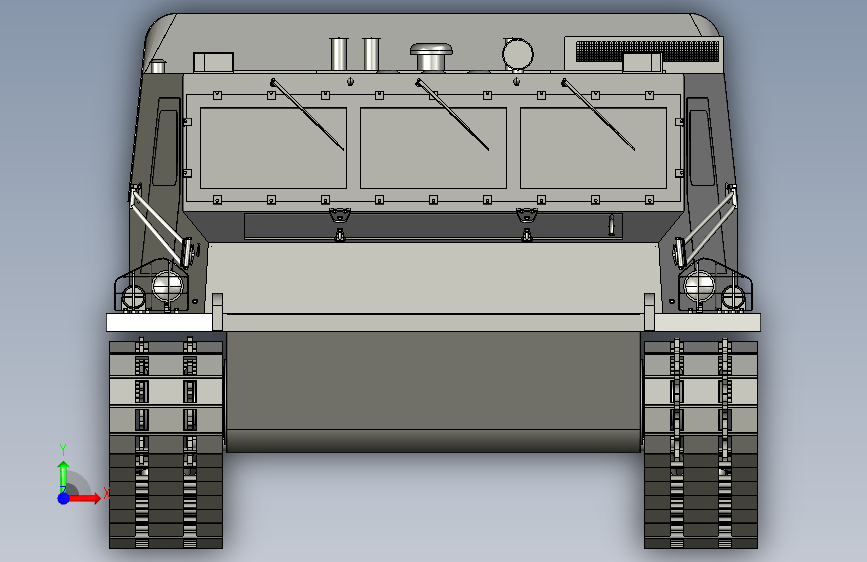Select the light upper front hull plate
The image size is (867, 562).
433,278
